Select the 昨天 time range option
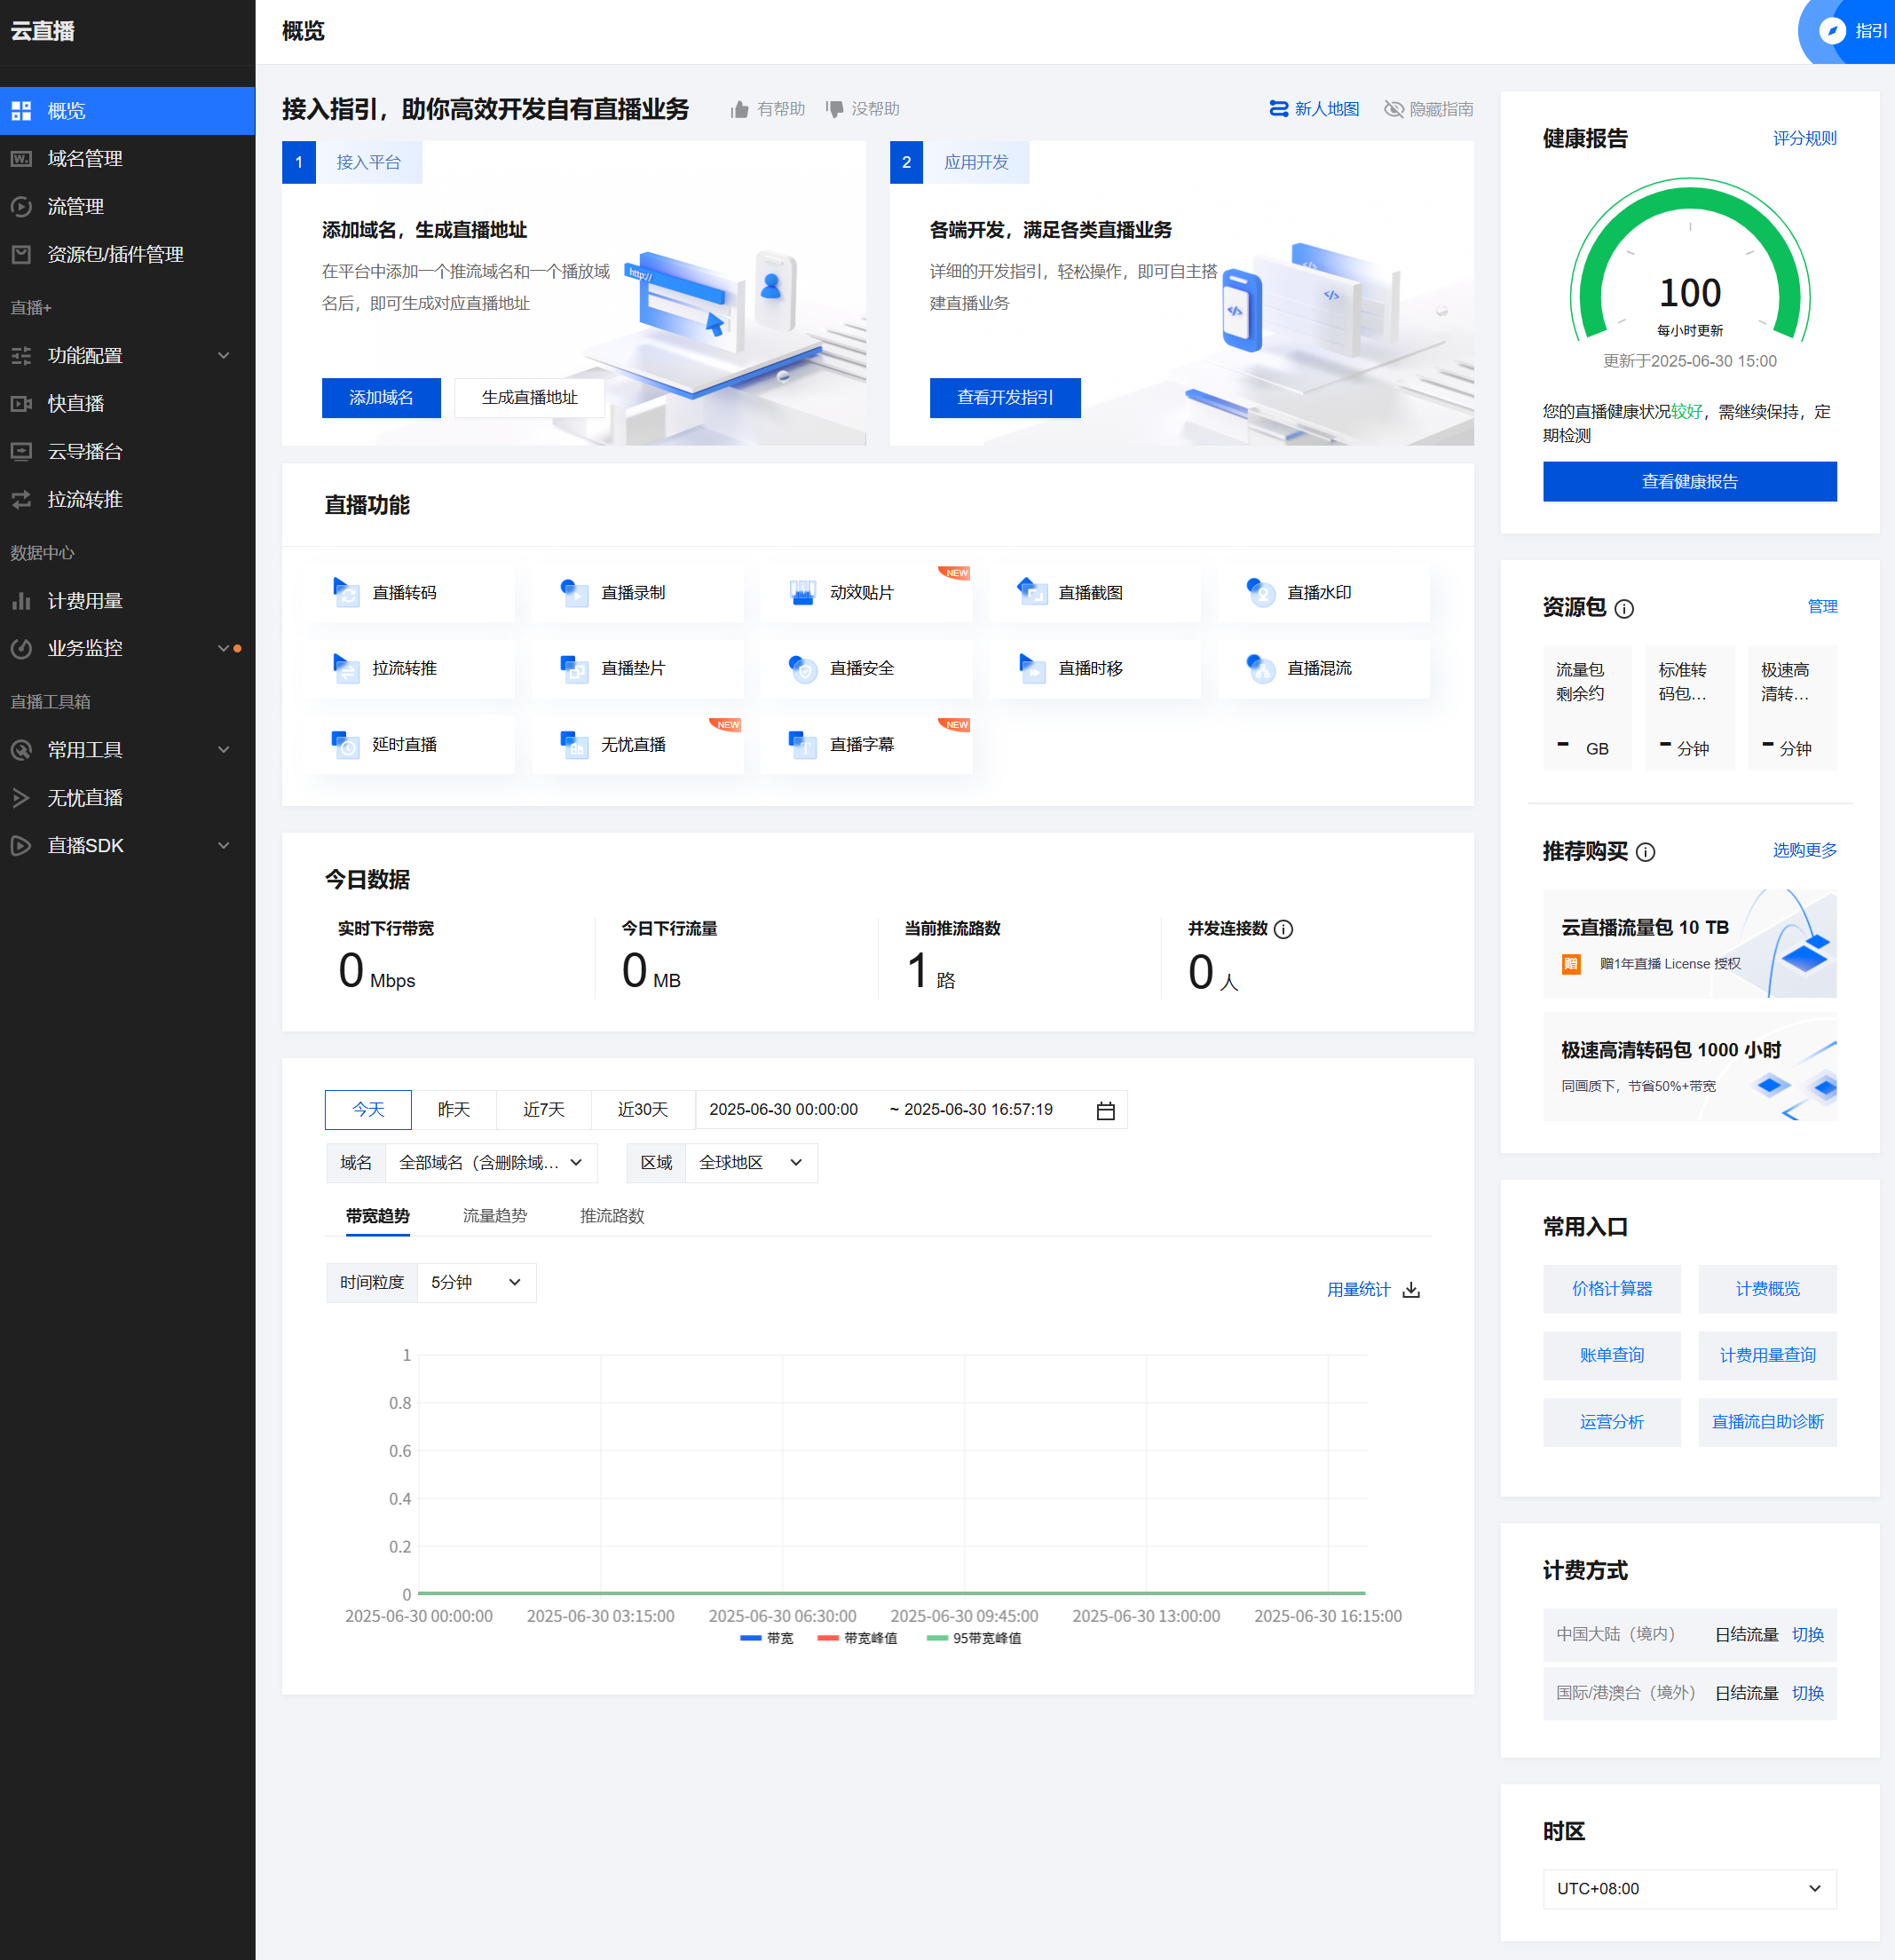 point(453,1110)
